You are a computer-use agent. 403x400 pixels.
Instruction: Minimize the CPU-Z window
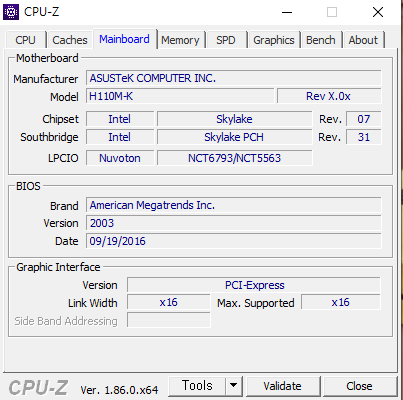tap(287, 12)
